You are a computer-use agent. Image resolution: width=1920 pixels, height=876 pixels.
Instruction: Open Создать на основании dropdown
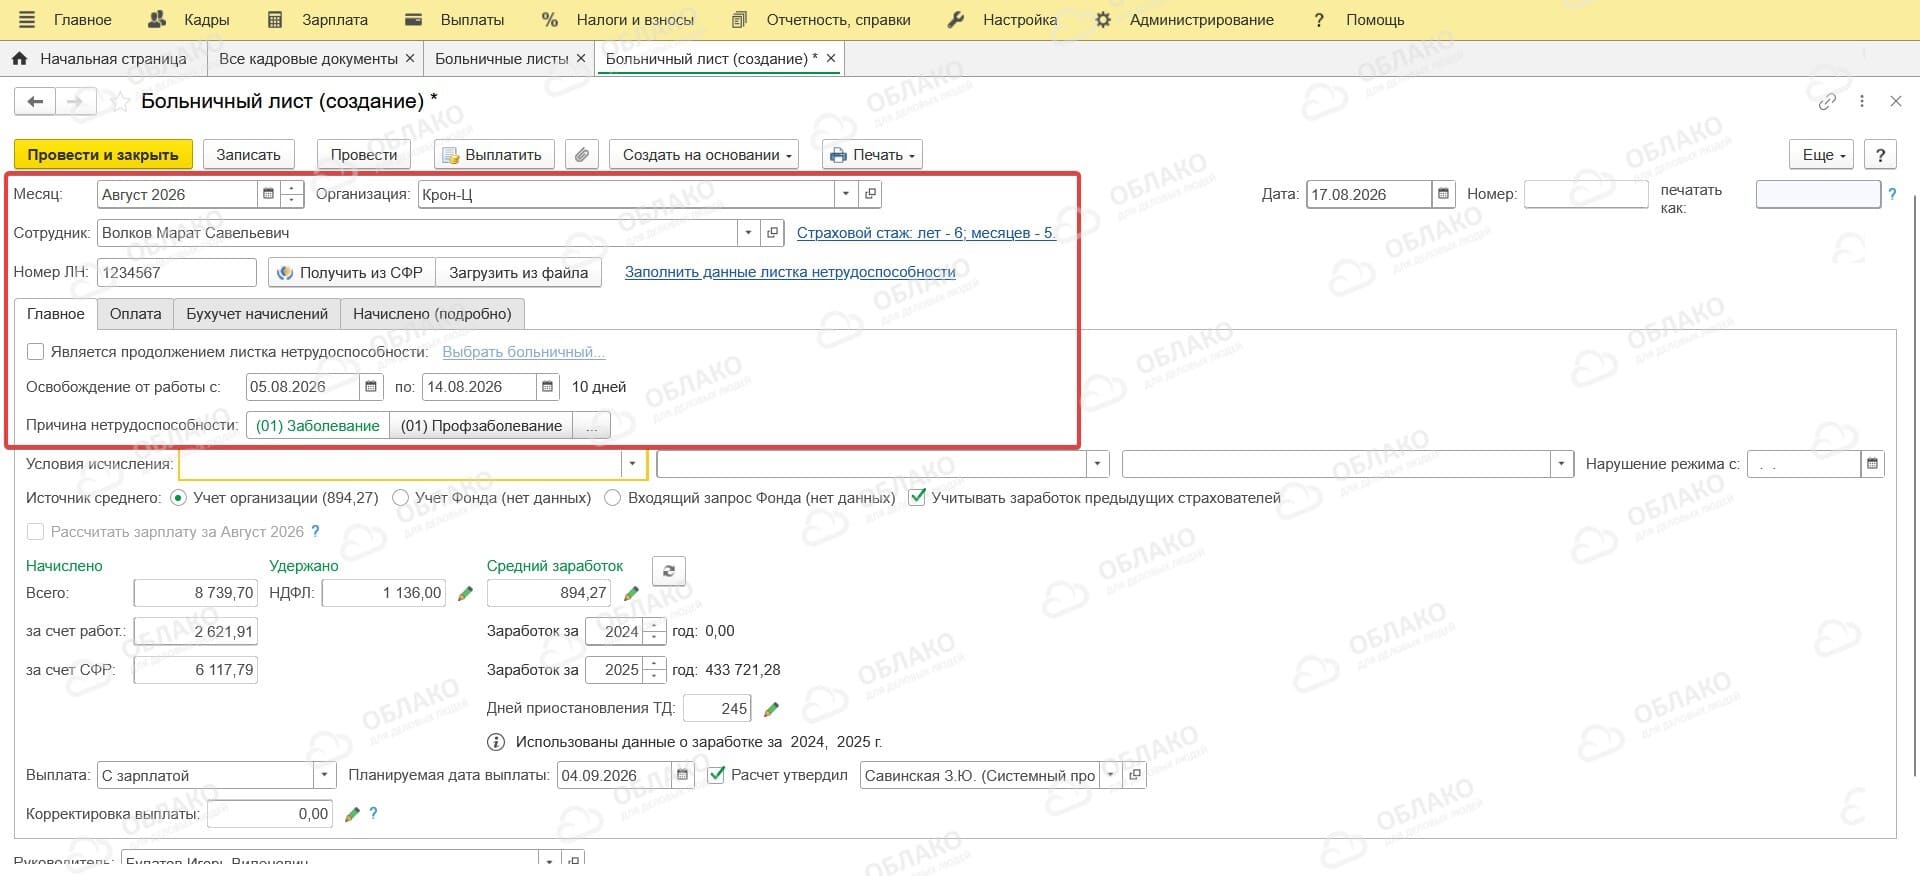click(x=704, y=155)
